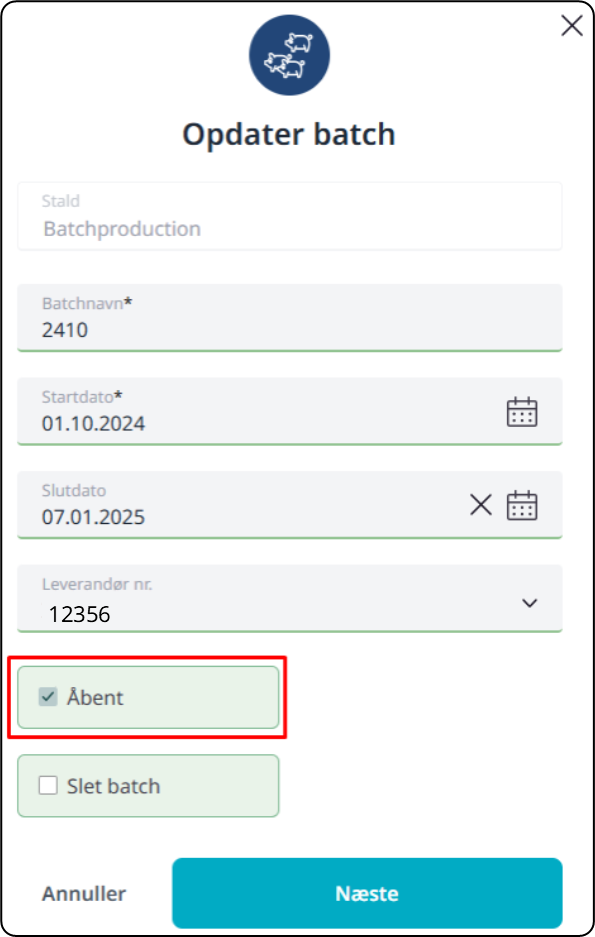This screenshot has height=937, width=595.
Task: Expand the Leverandør nr. chevron
Action: (529, 603)
